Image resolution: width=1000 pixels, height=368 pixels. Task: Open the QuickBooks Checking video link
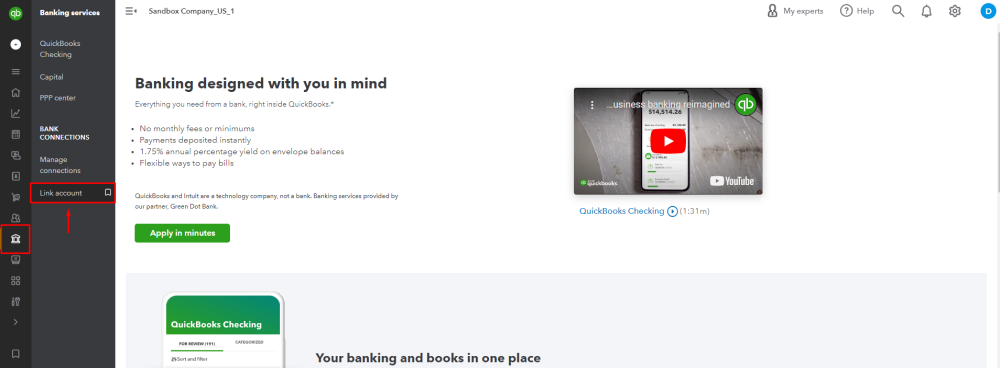pyautogui.click(x=622, y=211)
